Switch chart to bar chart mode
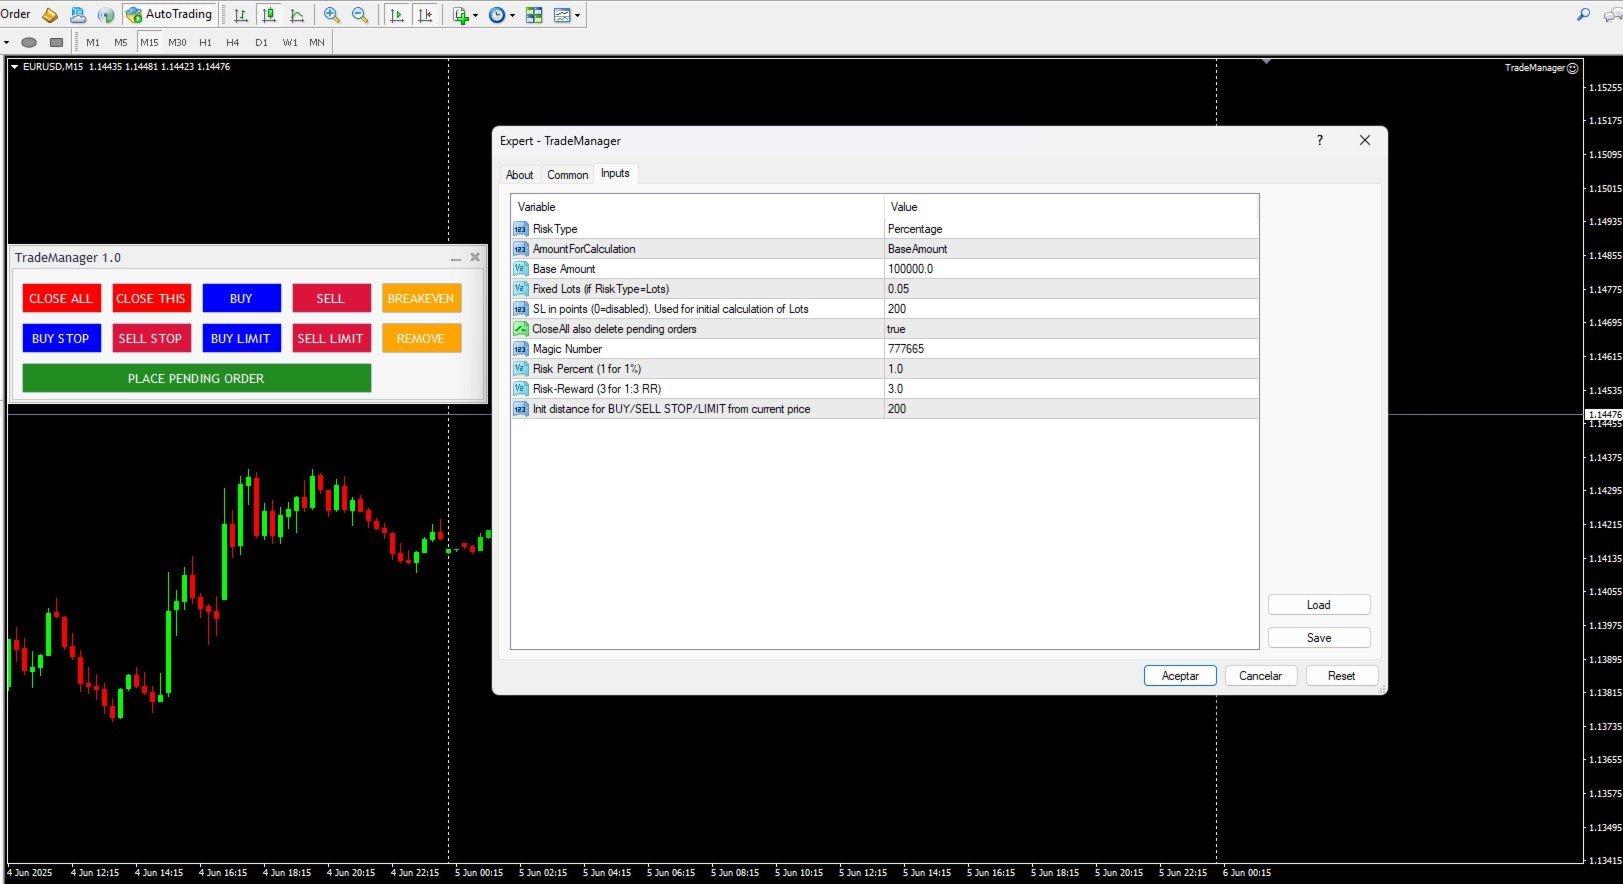 pos(241,15)
